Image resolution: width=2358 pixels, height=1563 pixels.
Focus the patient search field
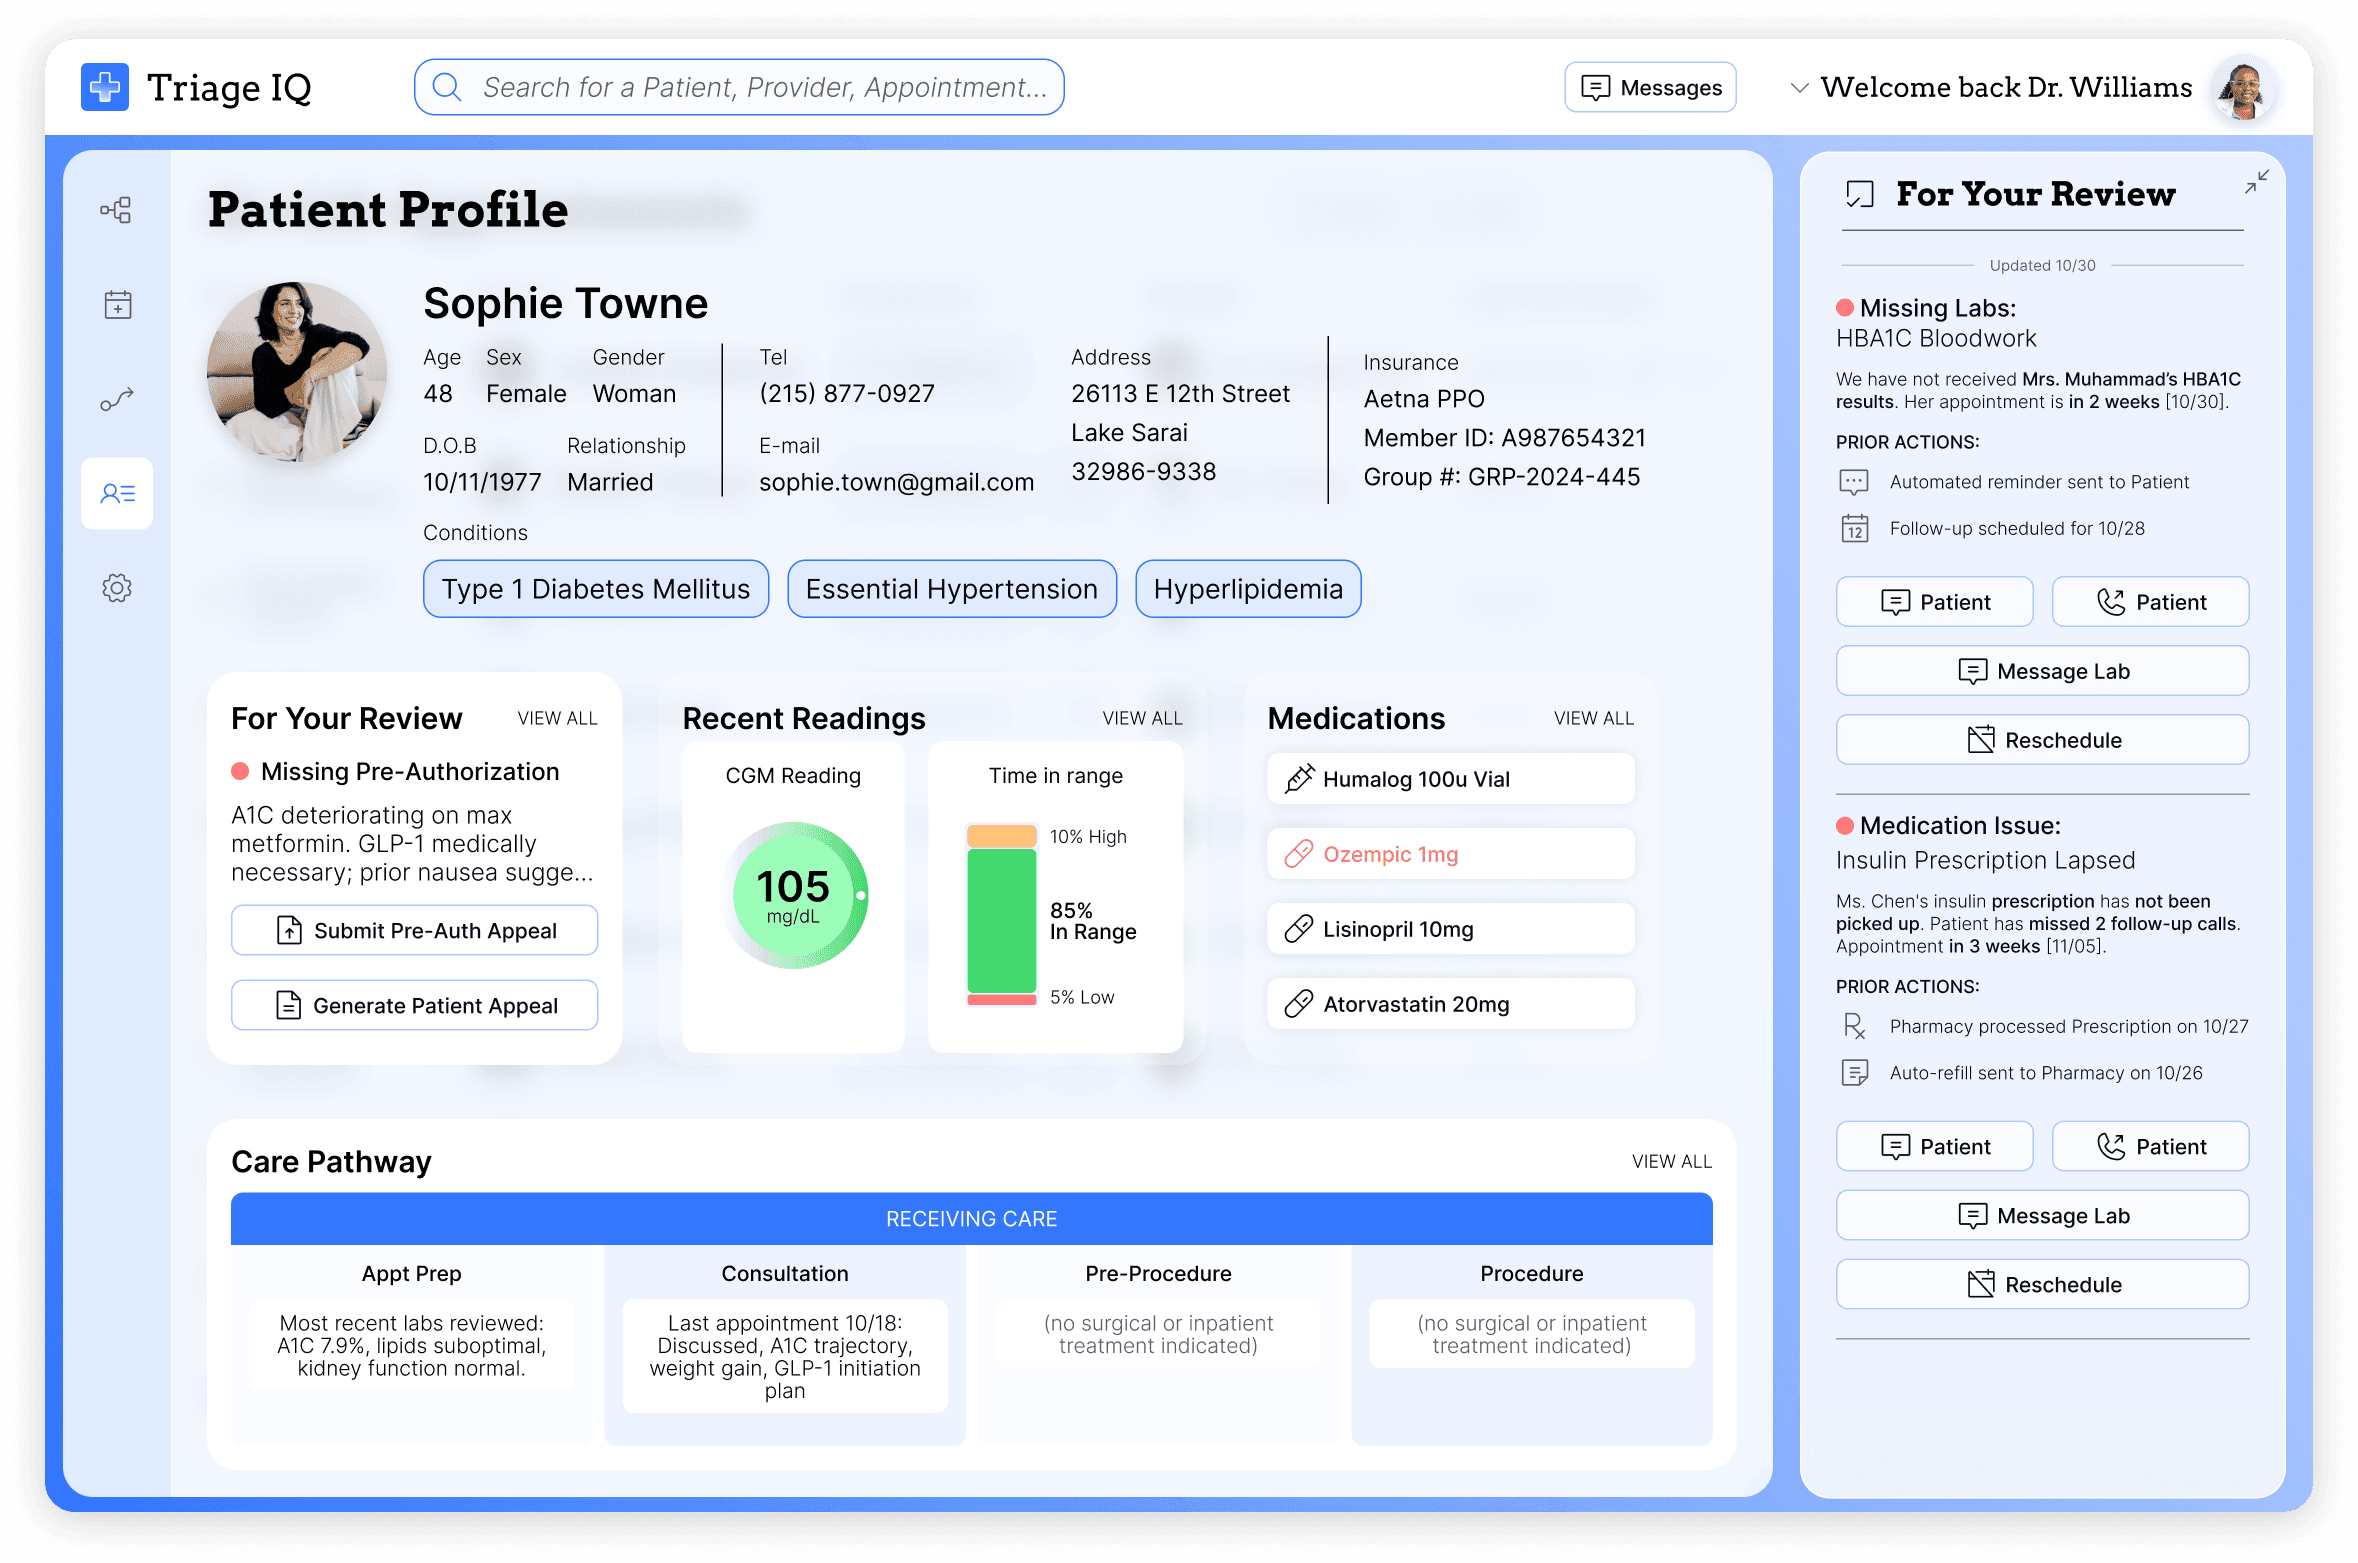740,88
